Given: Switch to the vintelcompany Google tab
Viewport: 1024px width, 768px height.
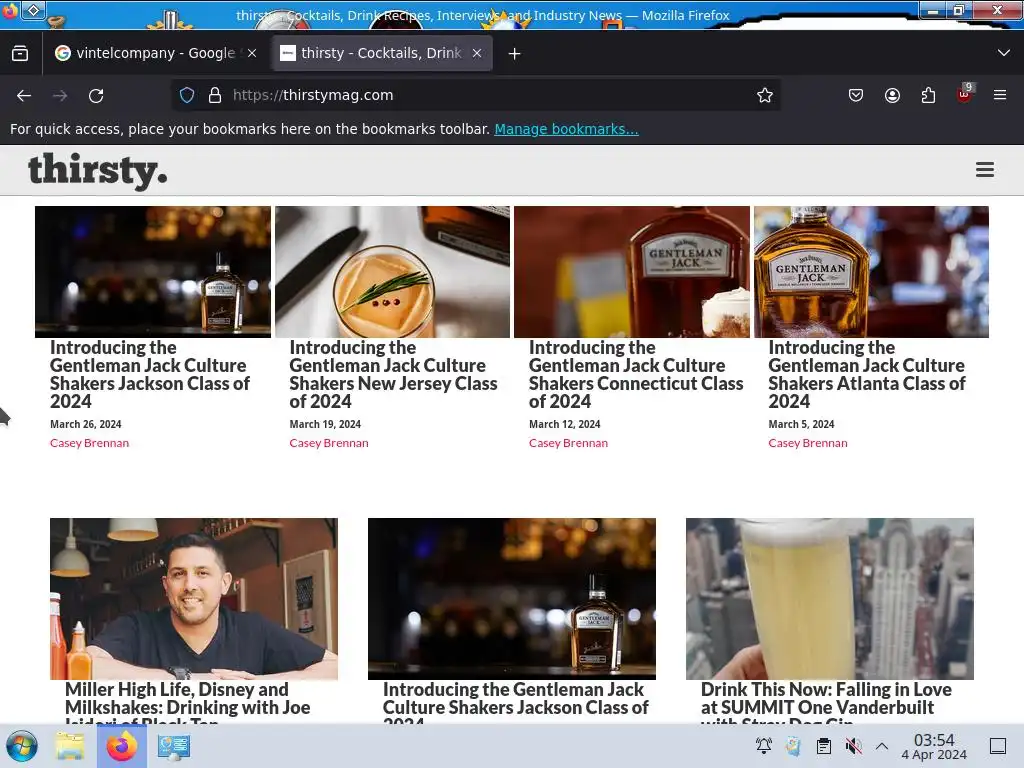Looking at the screenshot, I should (x=155, y=53).
